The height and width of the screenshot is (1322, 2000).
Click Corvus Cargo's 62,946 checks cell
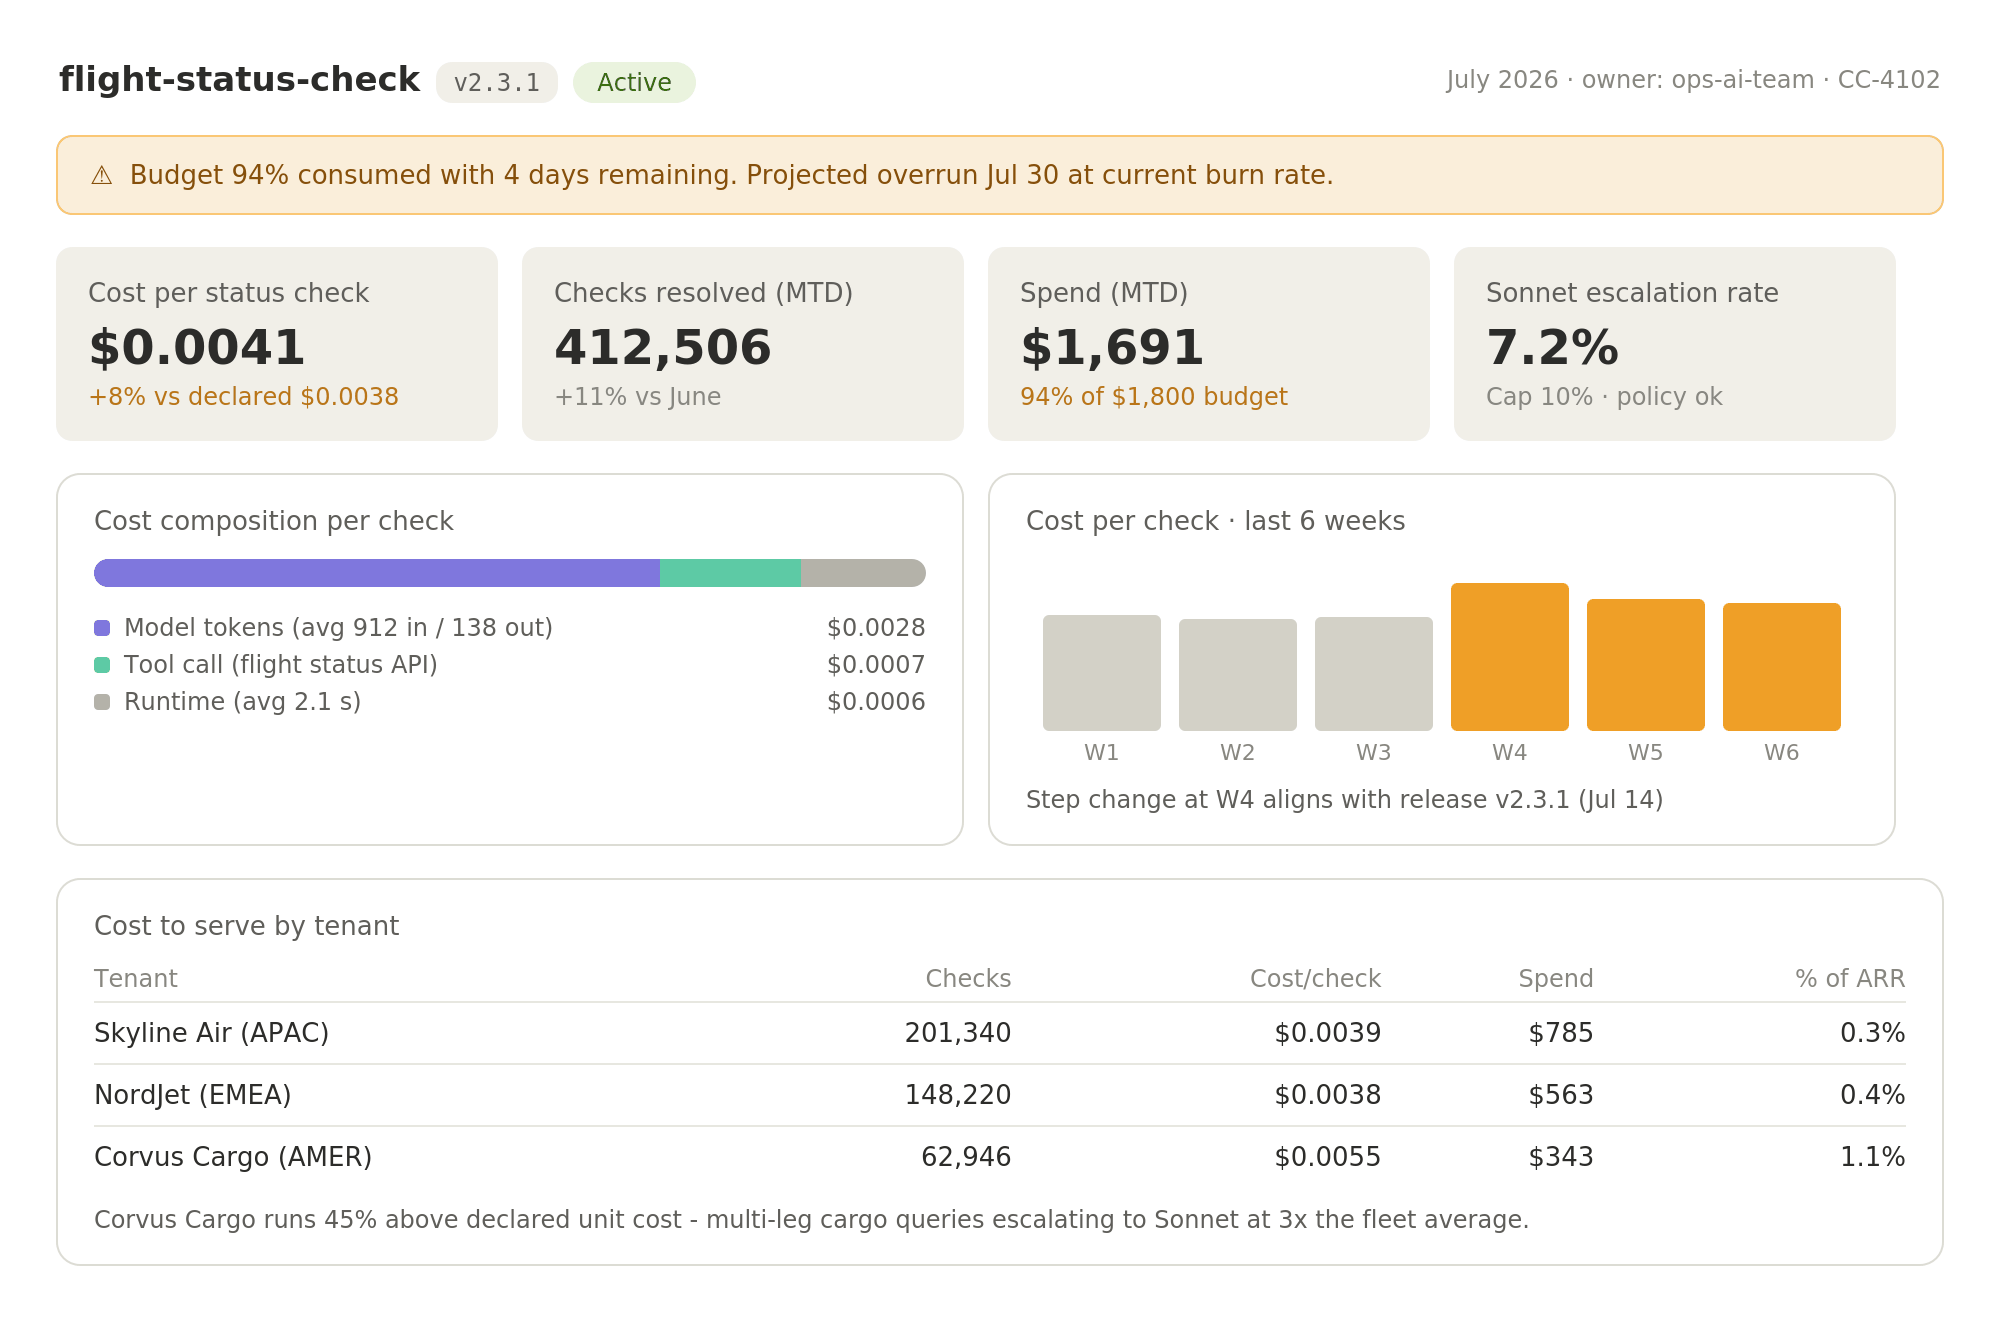tap(966, 1157)
